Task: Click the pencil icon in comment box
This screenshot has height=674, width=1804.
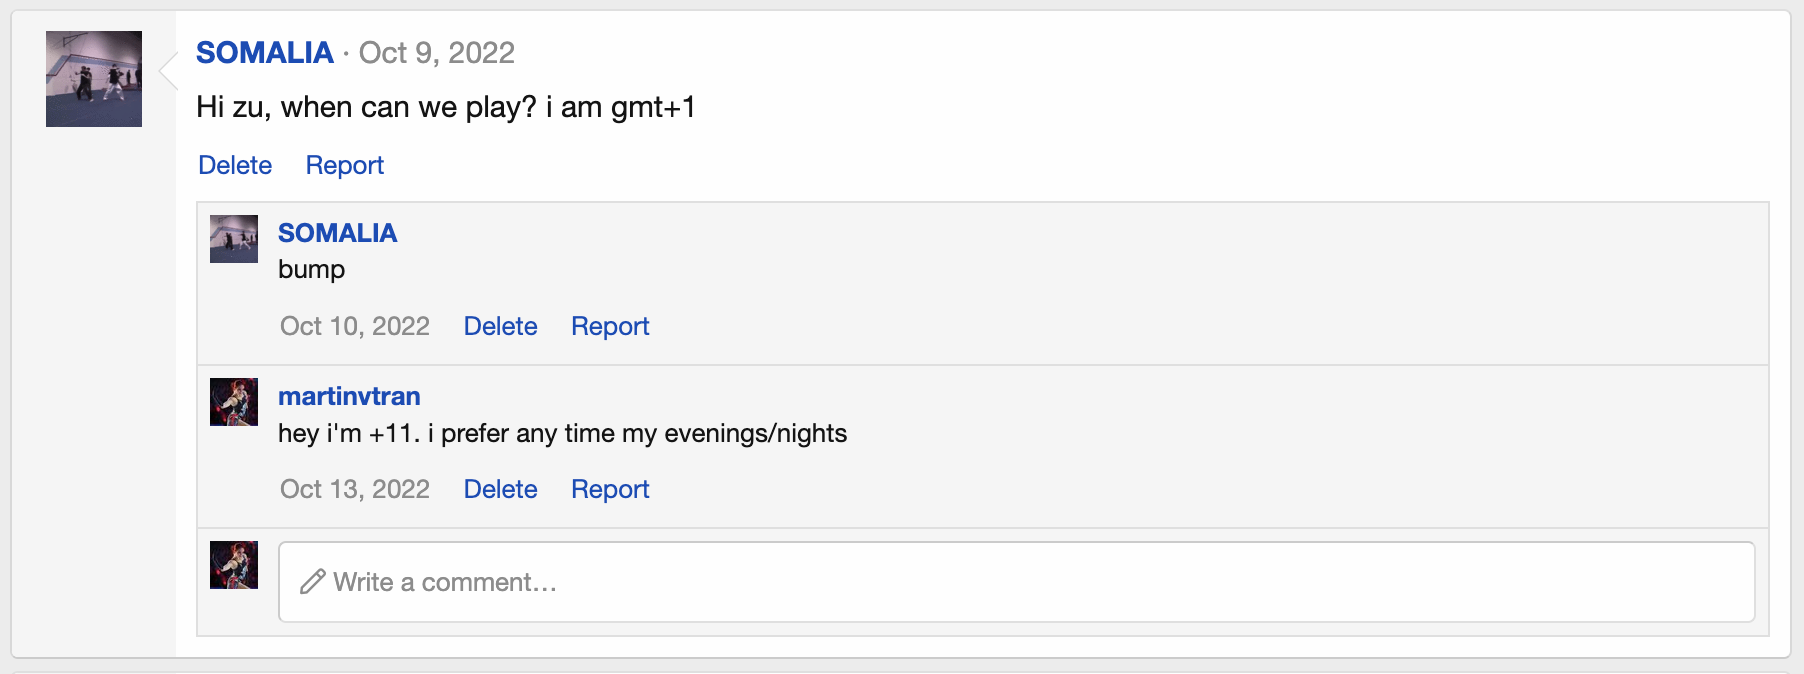Action: click(312, 582)
